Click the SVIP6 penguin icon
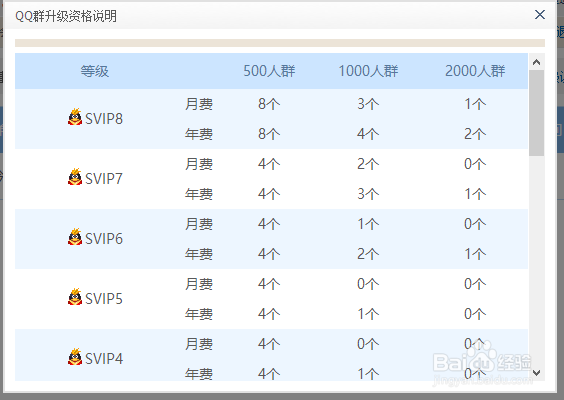The height and width of the screenshot is (400, 564). point(75,237)
